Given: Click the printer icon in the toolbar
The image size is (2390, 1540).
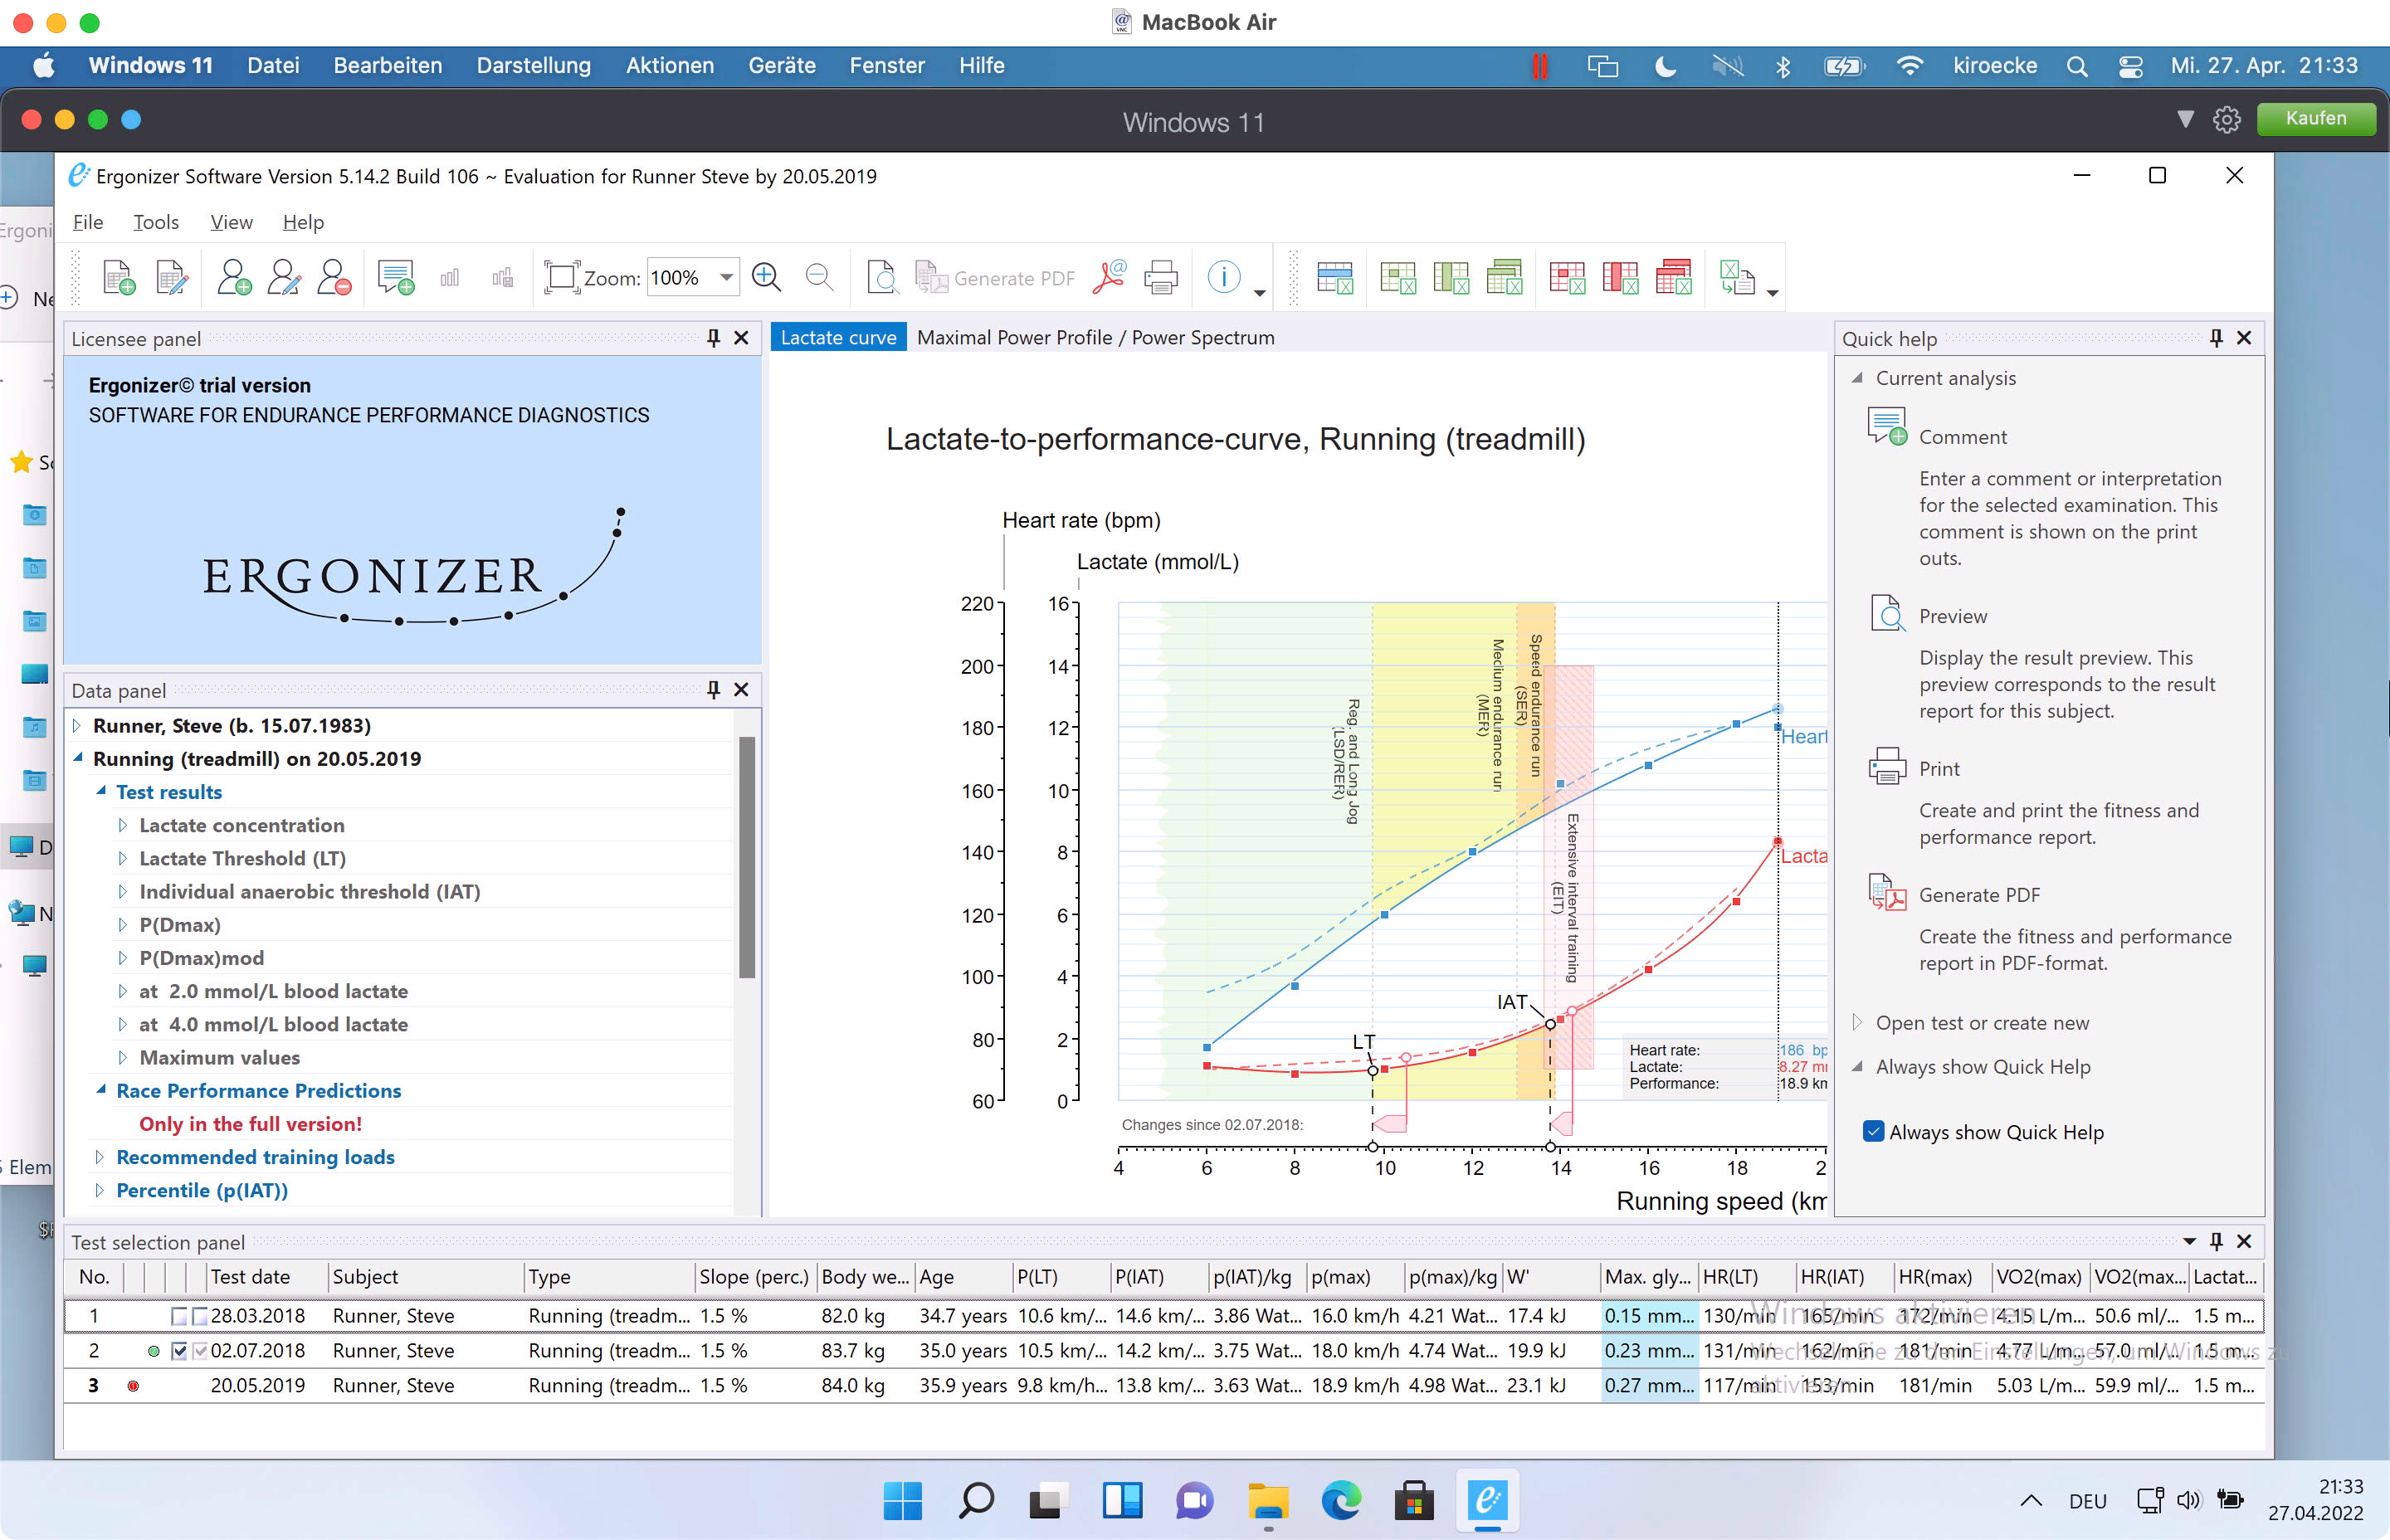Looking at the screenshot, I should coord(1161,278).
